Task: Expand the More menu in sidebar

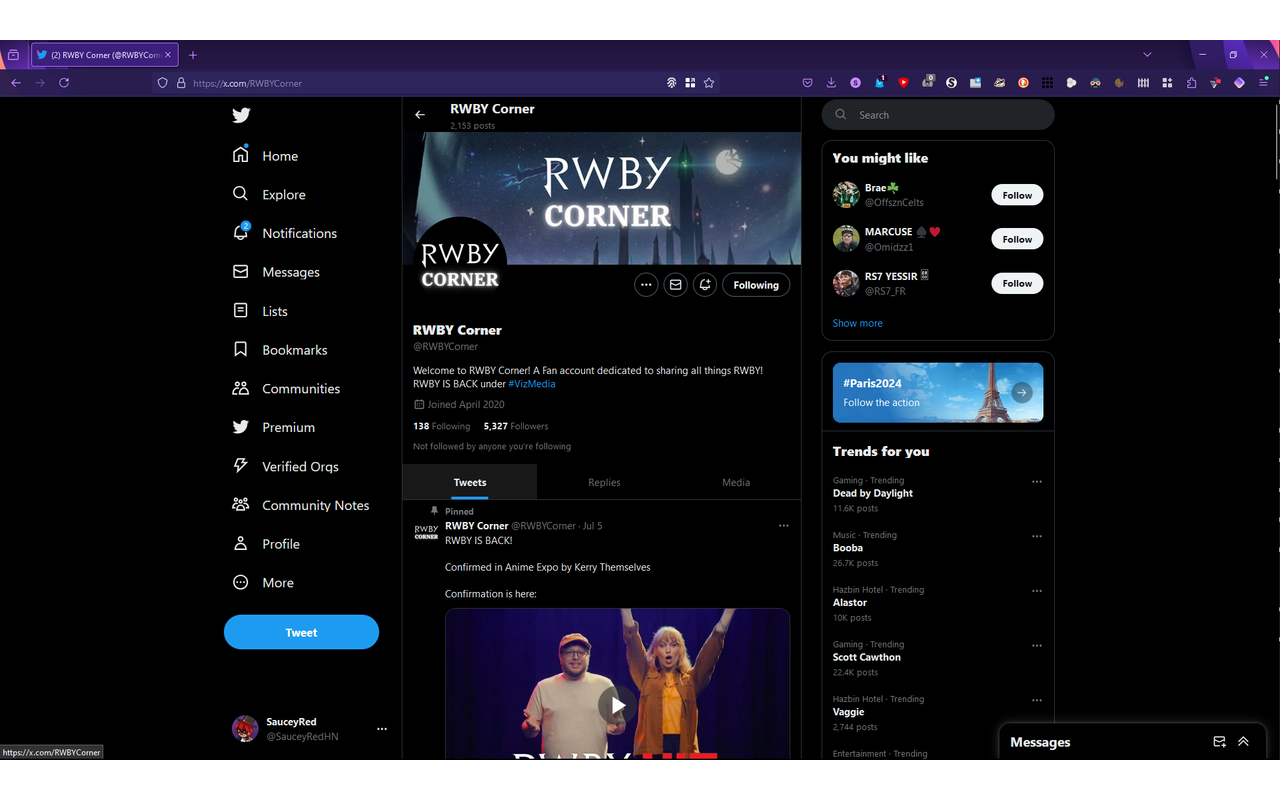Action: click(263, 582)
